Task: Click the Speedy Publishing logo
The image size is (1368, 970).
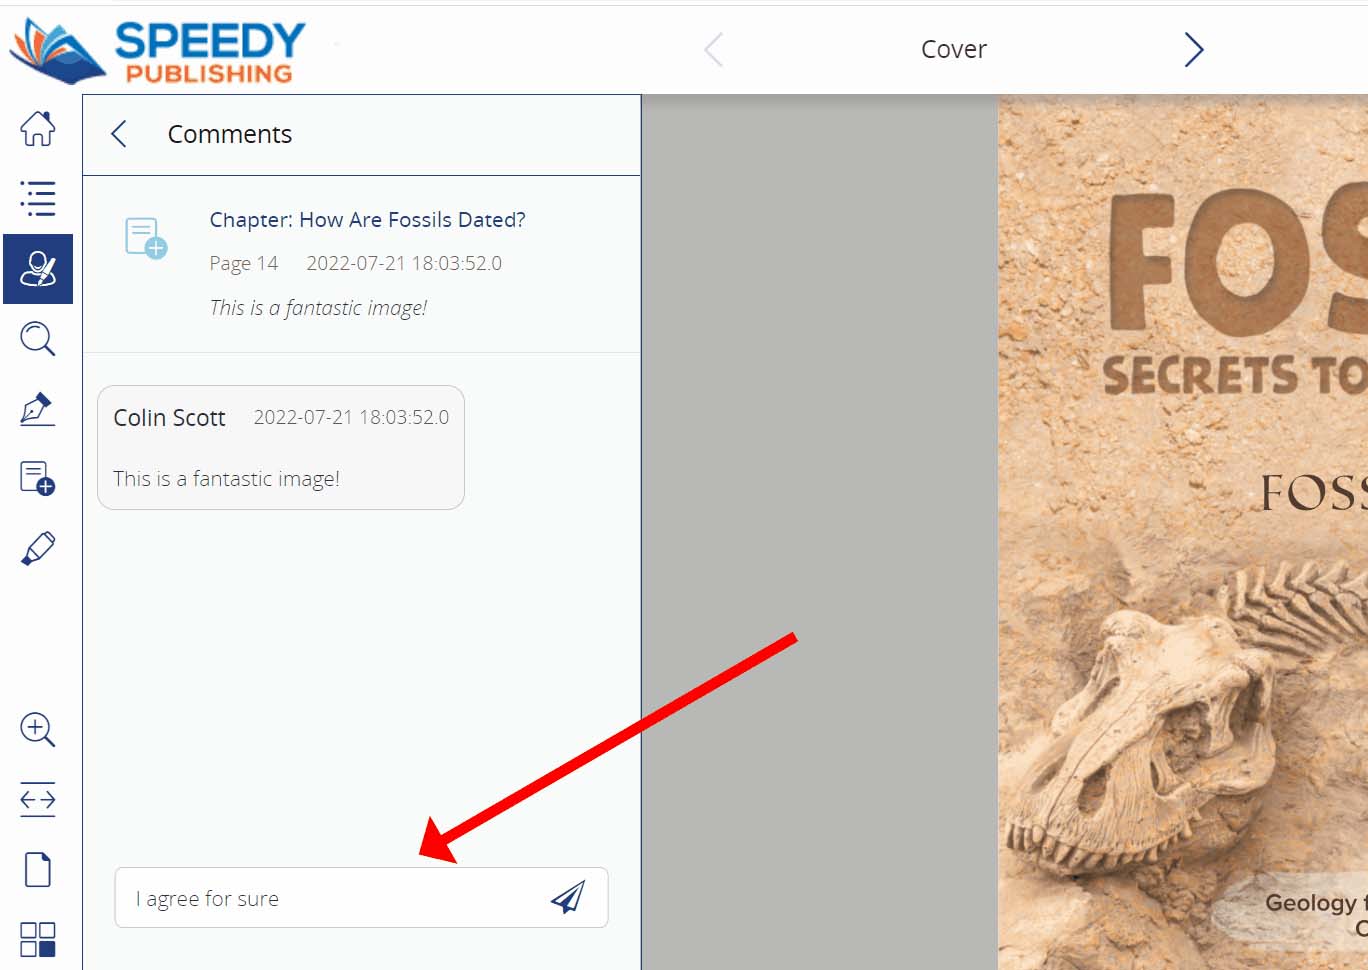Action: click(158, 50)
